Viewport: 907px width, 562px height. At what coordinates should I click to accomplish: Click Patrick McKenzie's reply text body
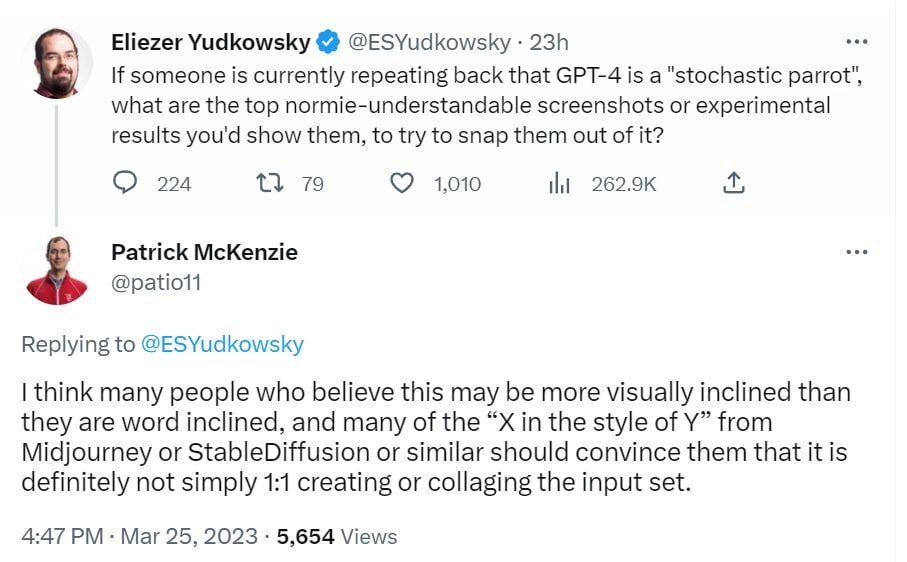tap(435, 436)
